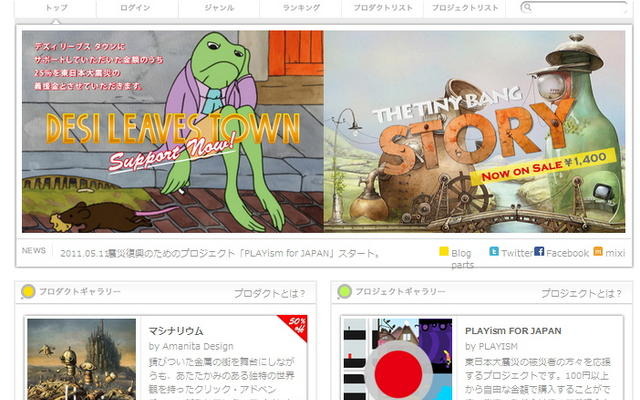This screenshot has height=400, width=640.
Task: Open the Facebook text link
Action: click(567, 253)
